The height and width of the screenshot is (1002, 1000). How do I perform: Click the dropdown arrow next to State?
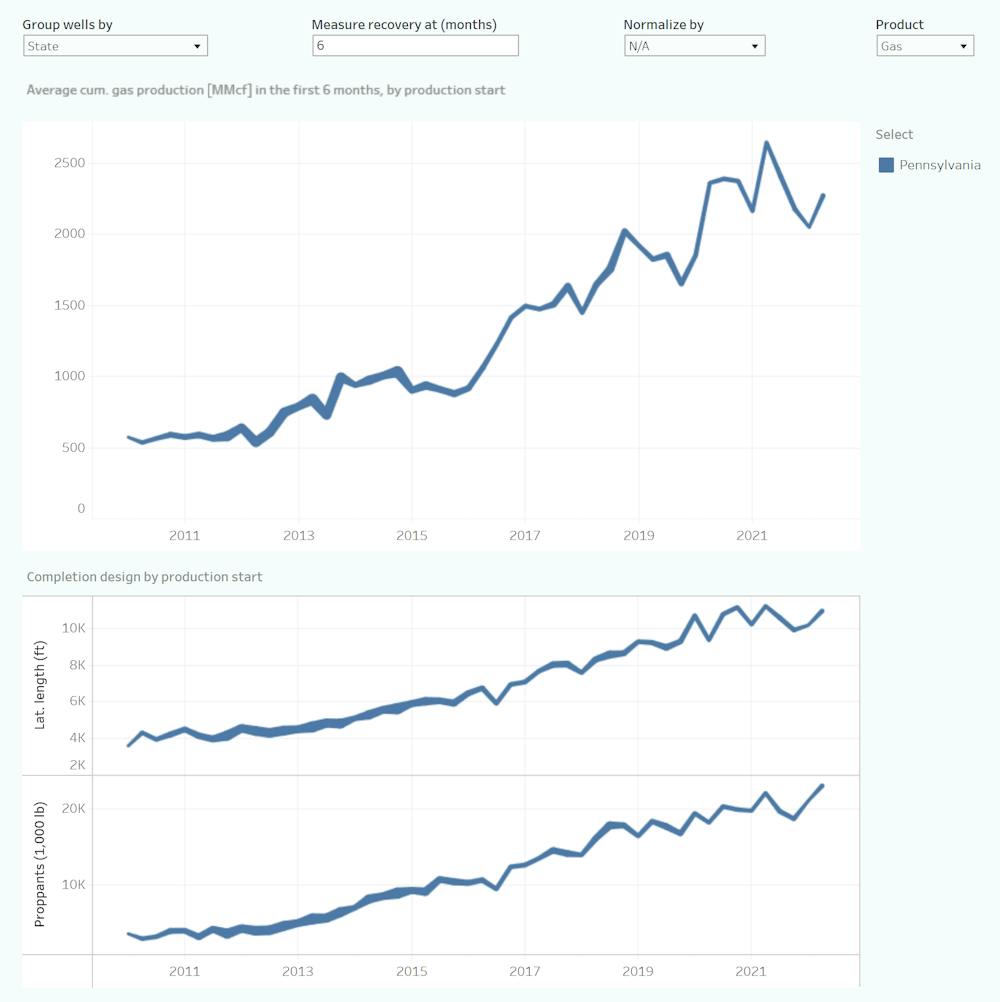pyautogui.click(x=197, y=46)
